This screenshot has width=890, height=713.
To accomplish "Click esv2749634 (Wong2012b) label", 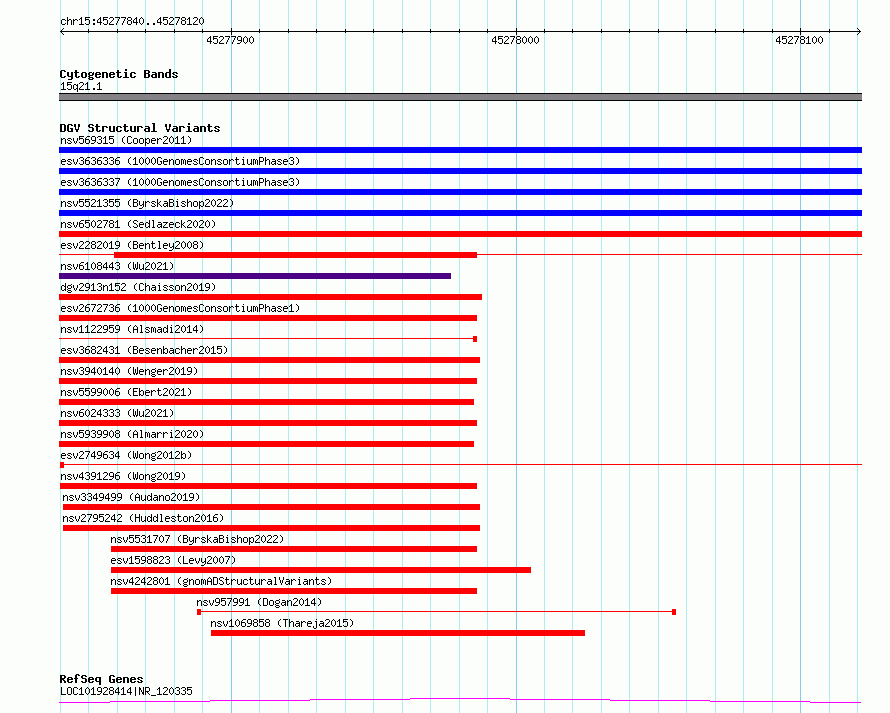I will tap(126, 455).
